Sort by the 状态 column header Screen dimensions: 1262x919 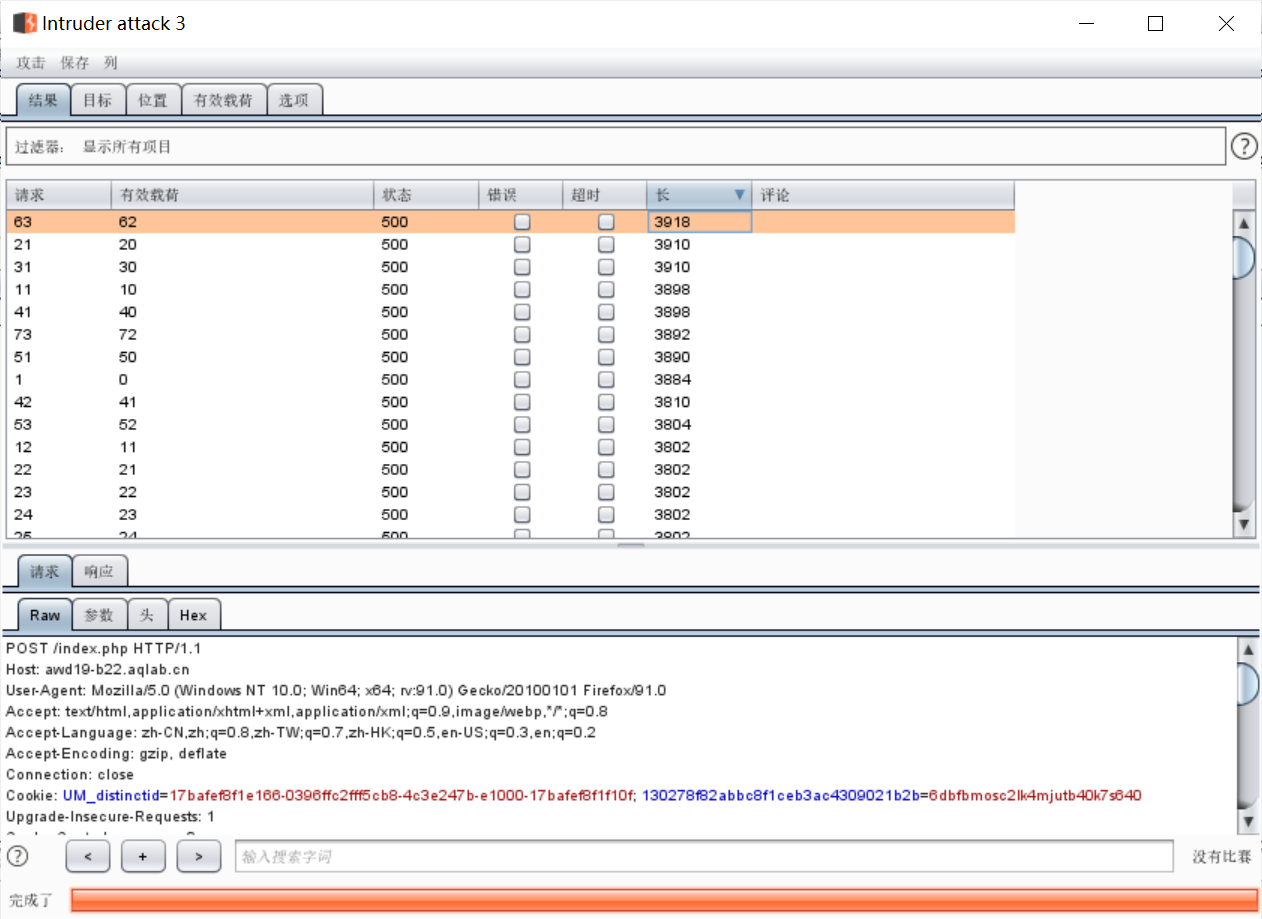coord(426,195)
